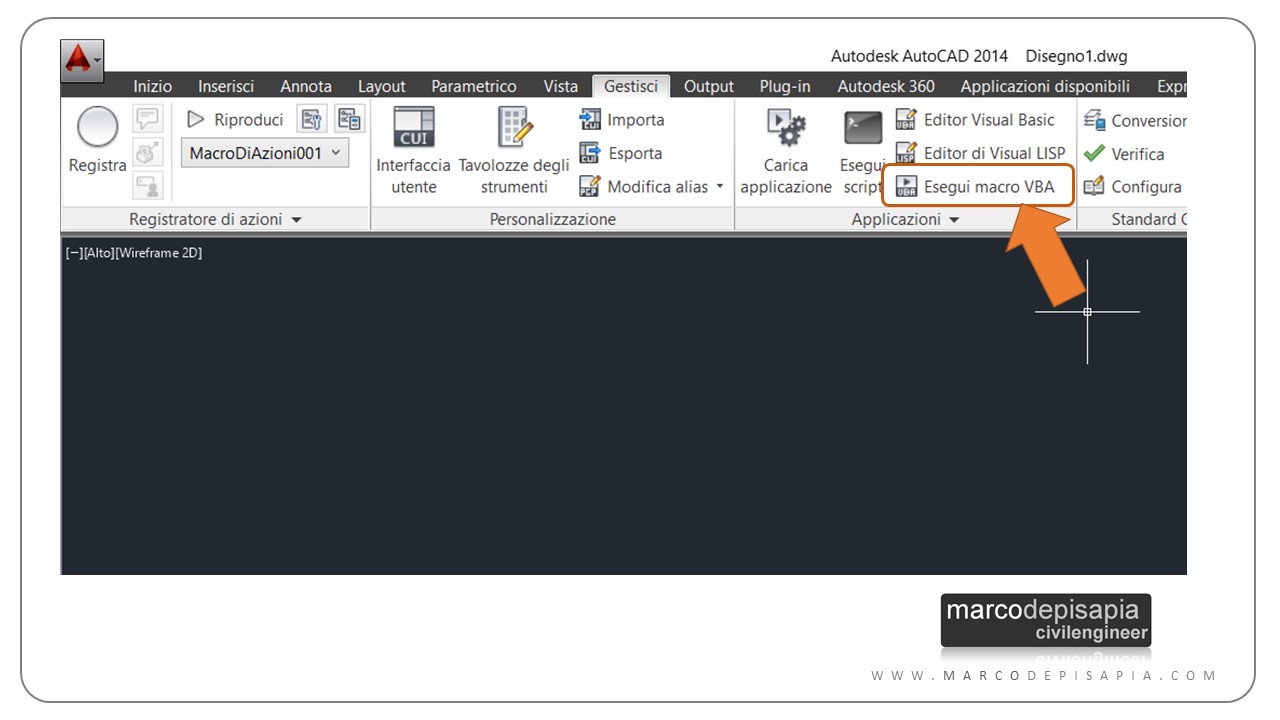Expand the Applicazioni panel arrow
This screenshot has width=1280, height=720.
point(953,220)
